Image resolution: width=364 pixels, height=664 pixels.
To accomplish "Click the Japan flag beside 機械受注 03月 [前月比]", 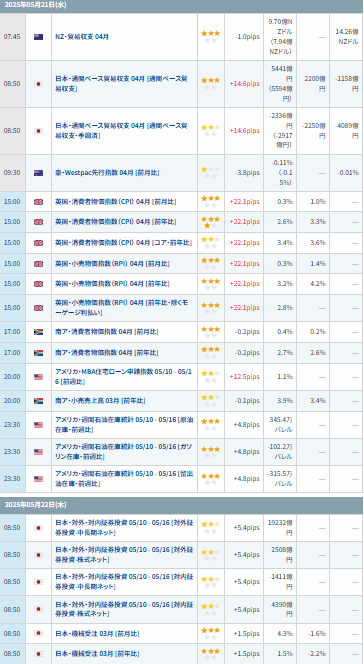I will click(x=38, y=633).
